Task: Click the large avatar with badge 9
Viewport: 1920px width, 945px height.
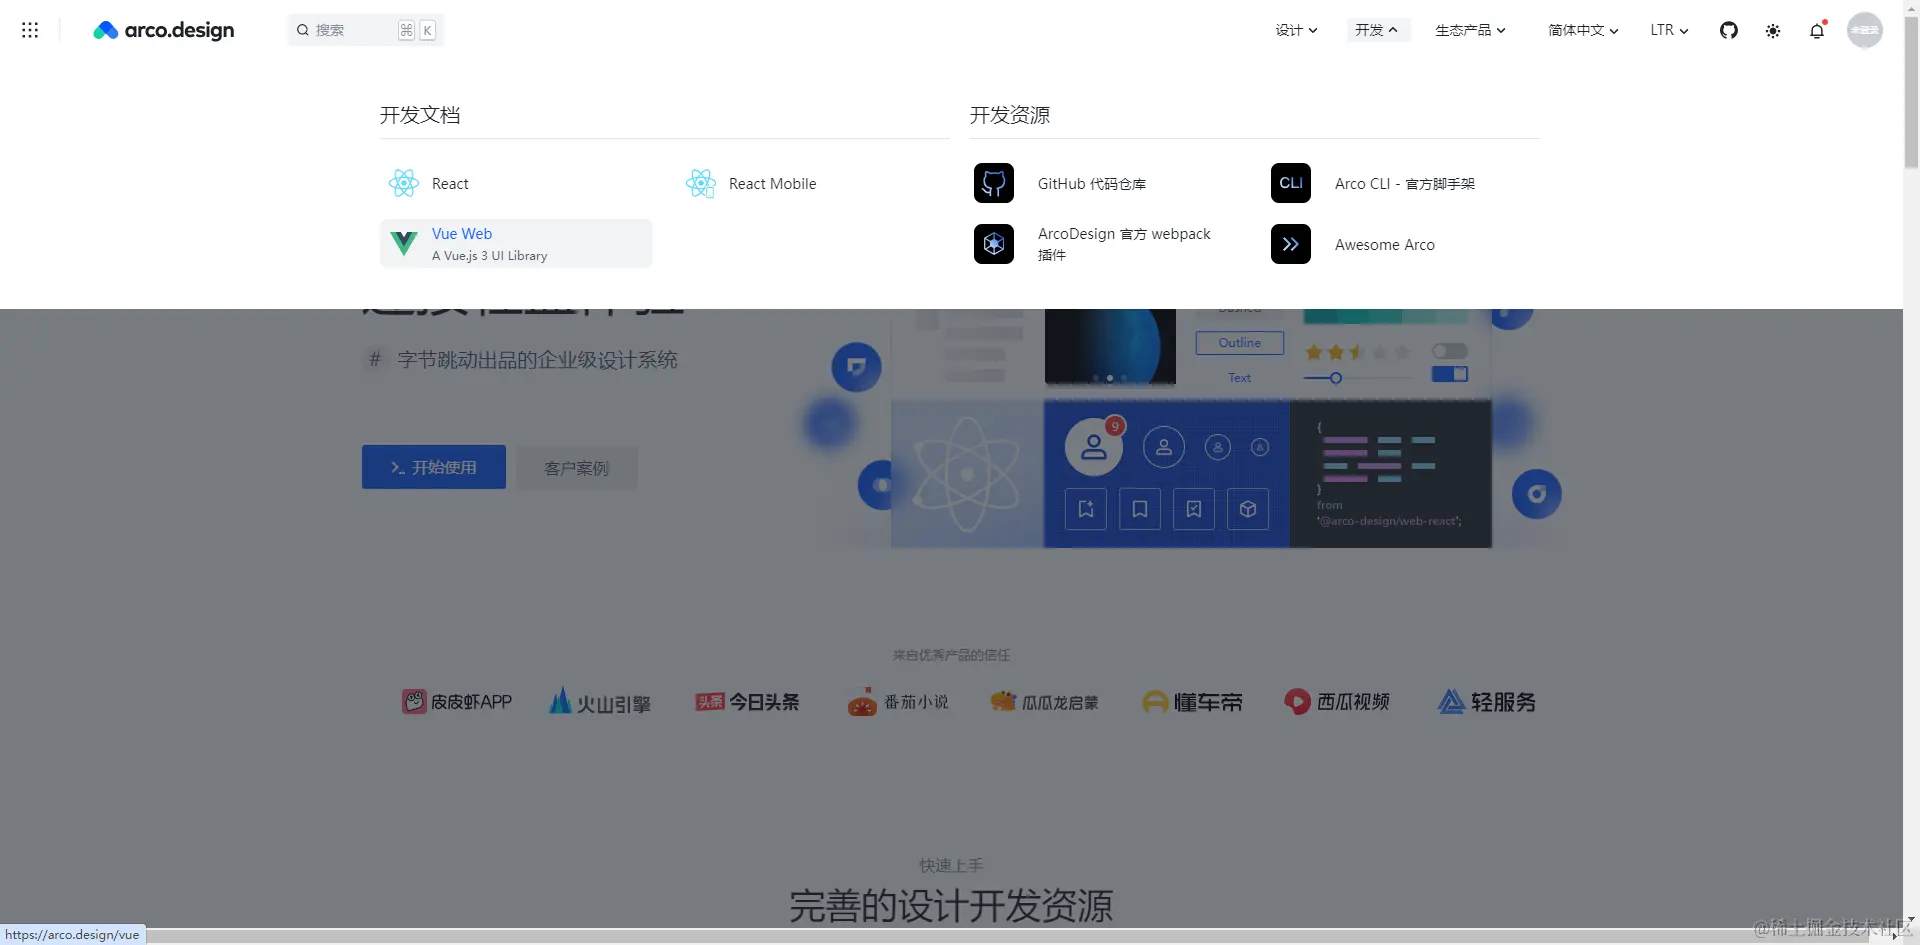Action: point(1094,447)
